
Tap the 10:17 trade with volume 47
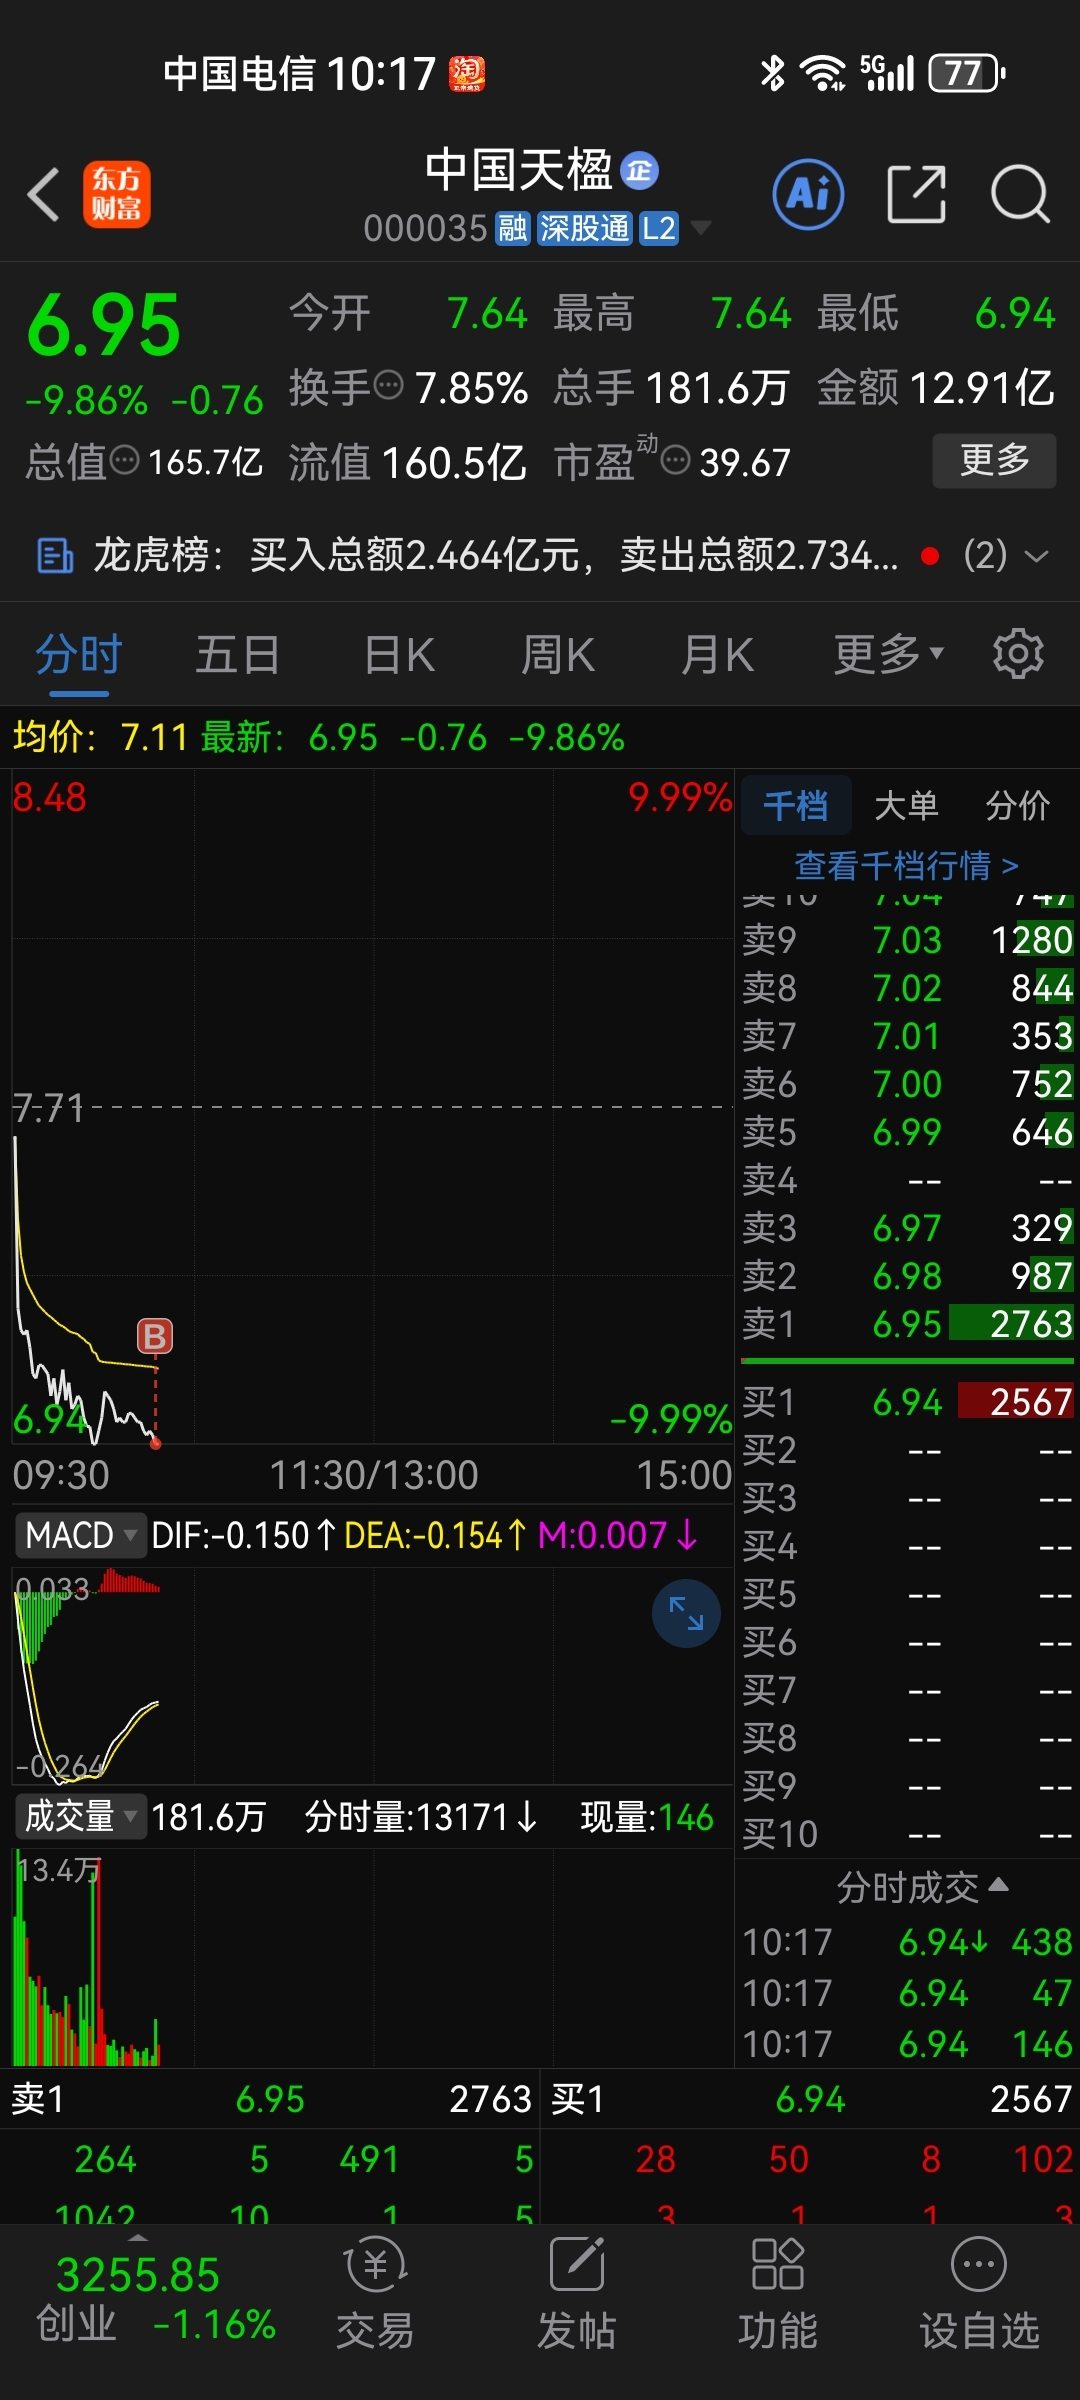coord(908,1993)
